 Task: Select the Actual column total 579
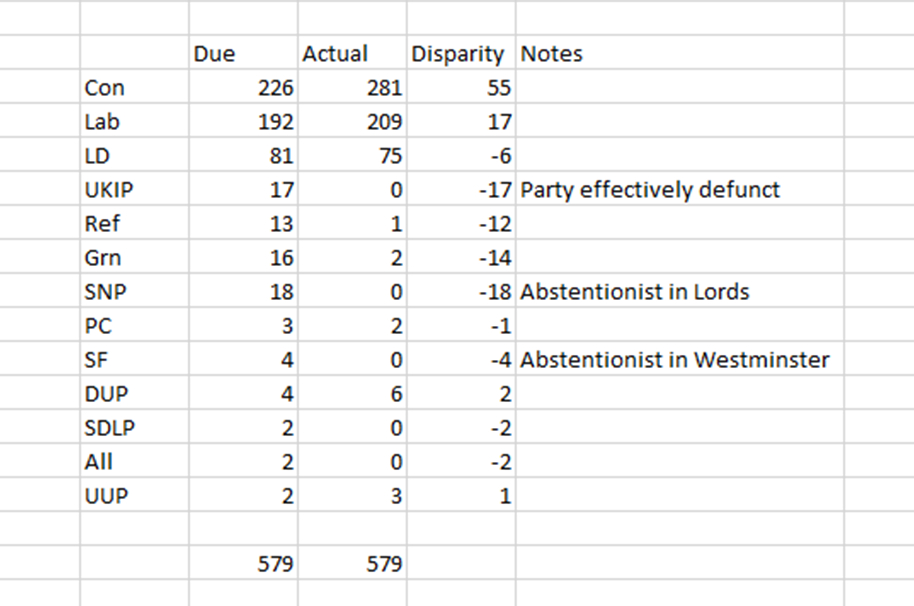point(352,564)
